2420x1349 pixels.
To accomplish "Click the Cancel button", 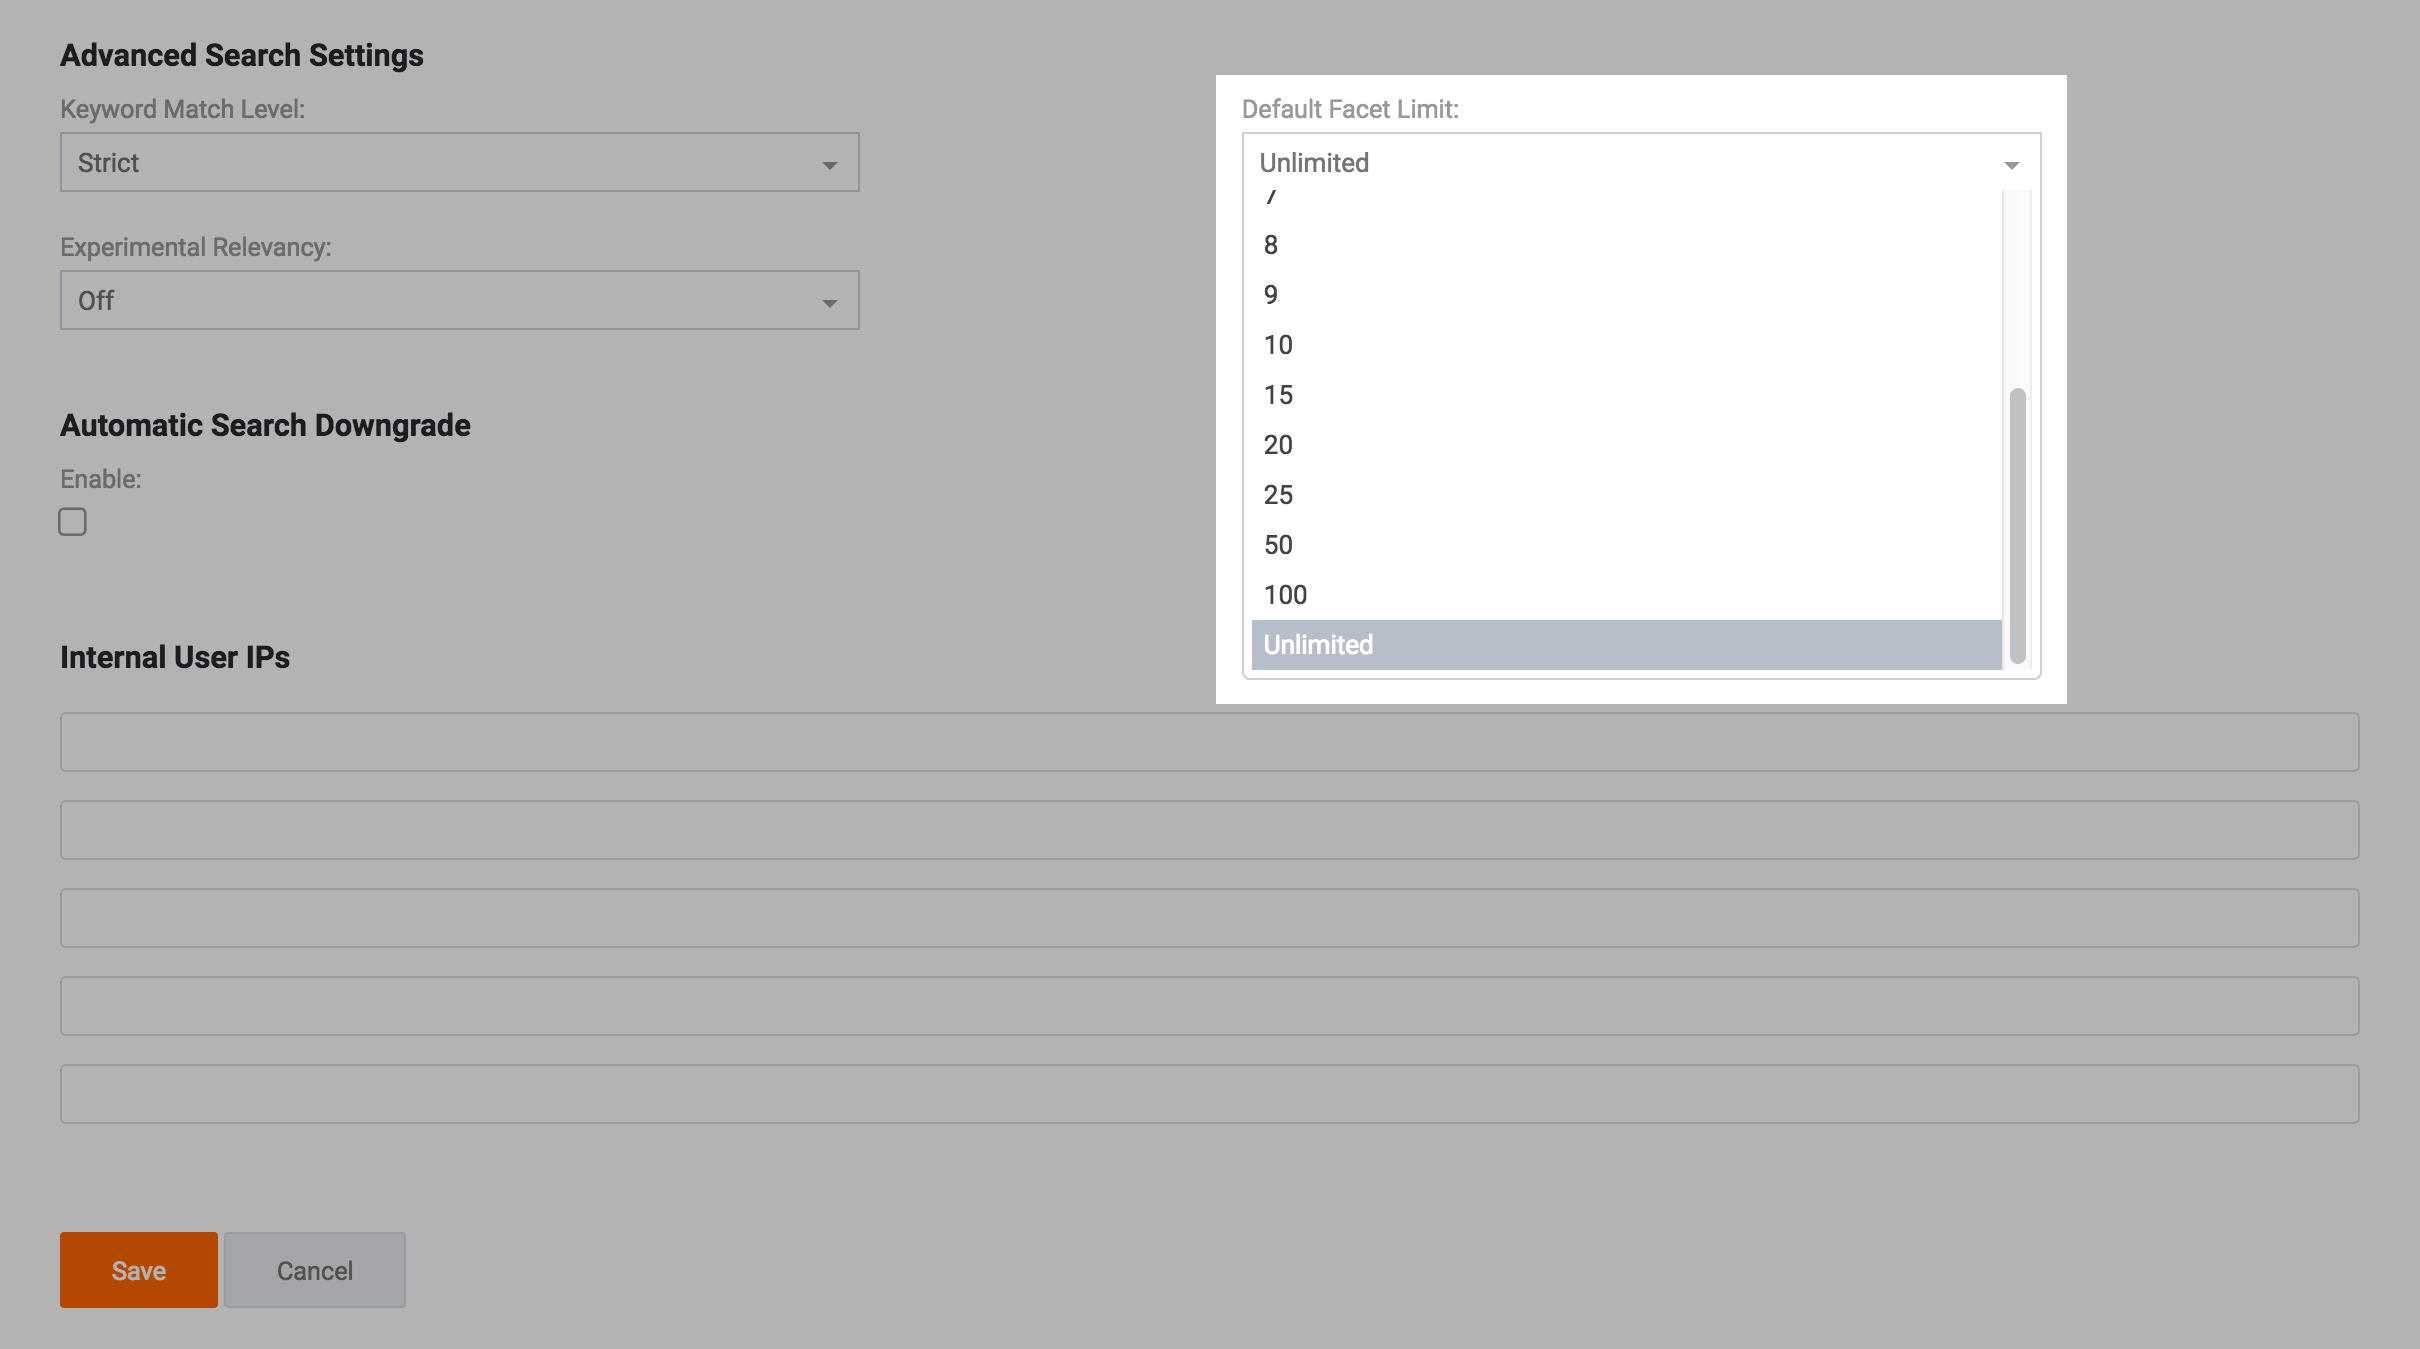I will click(314, 1270).
